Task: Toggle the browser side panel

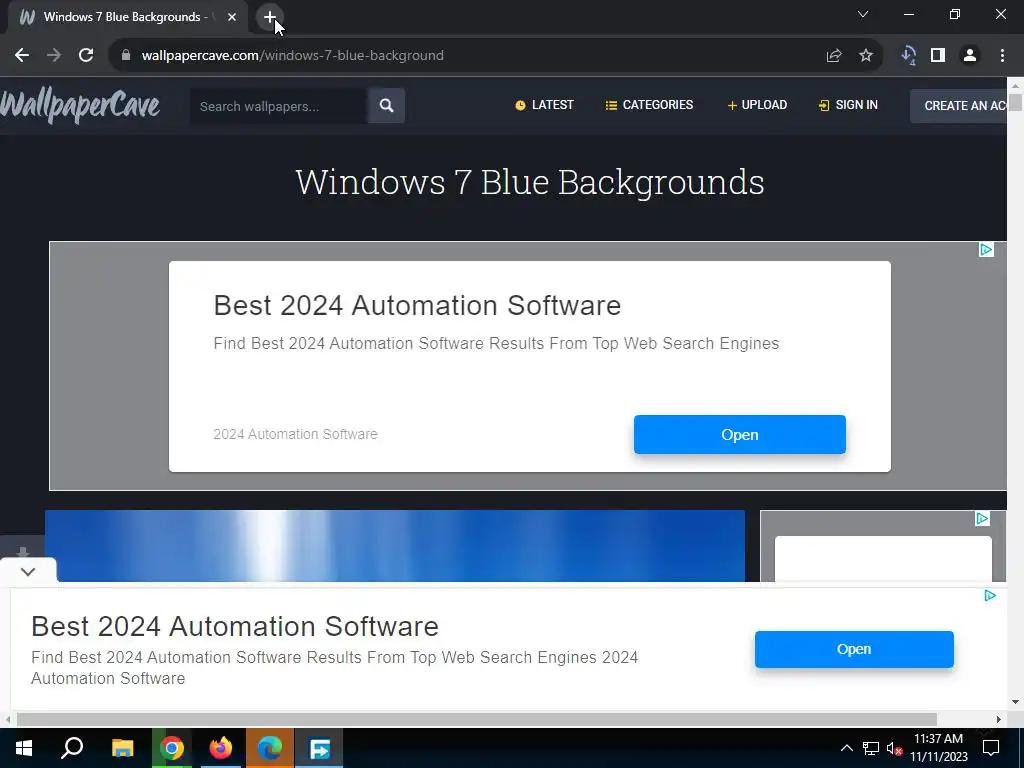Action: coord(938,56)
